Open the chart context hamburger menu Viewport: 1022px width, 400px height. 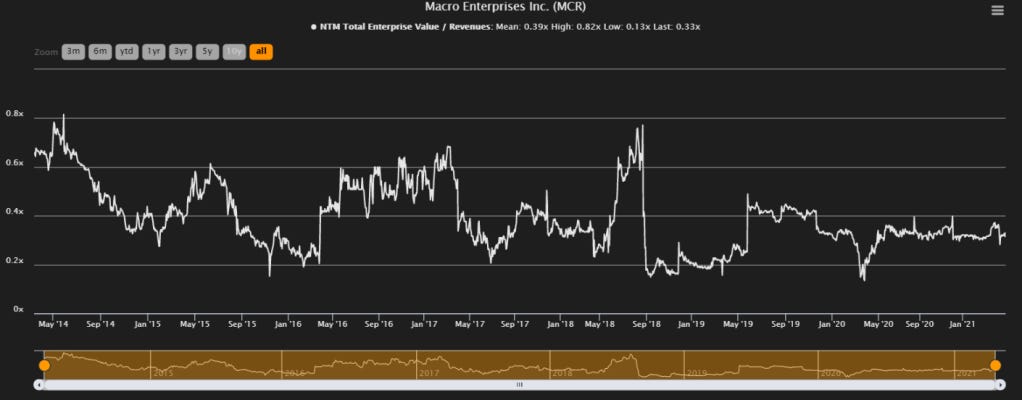[997, 10]
